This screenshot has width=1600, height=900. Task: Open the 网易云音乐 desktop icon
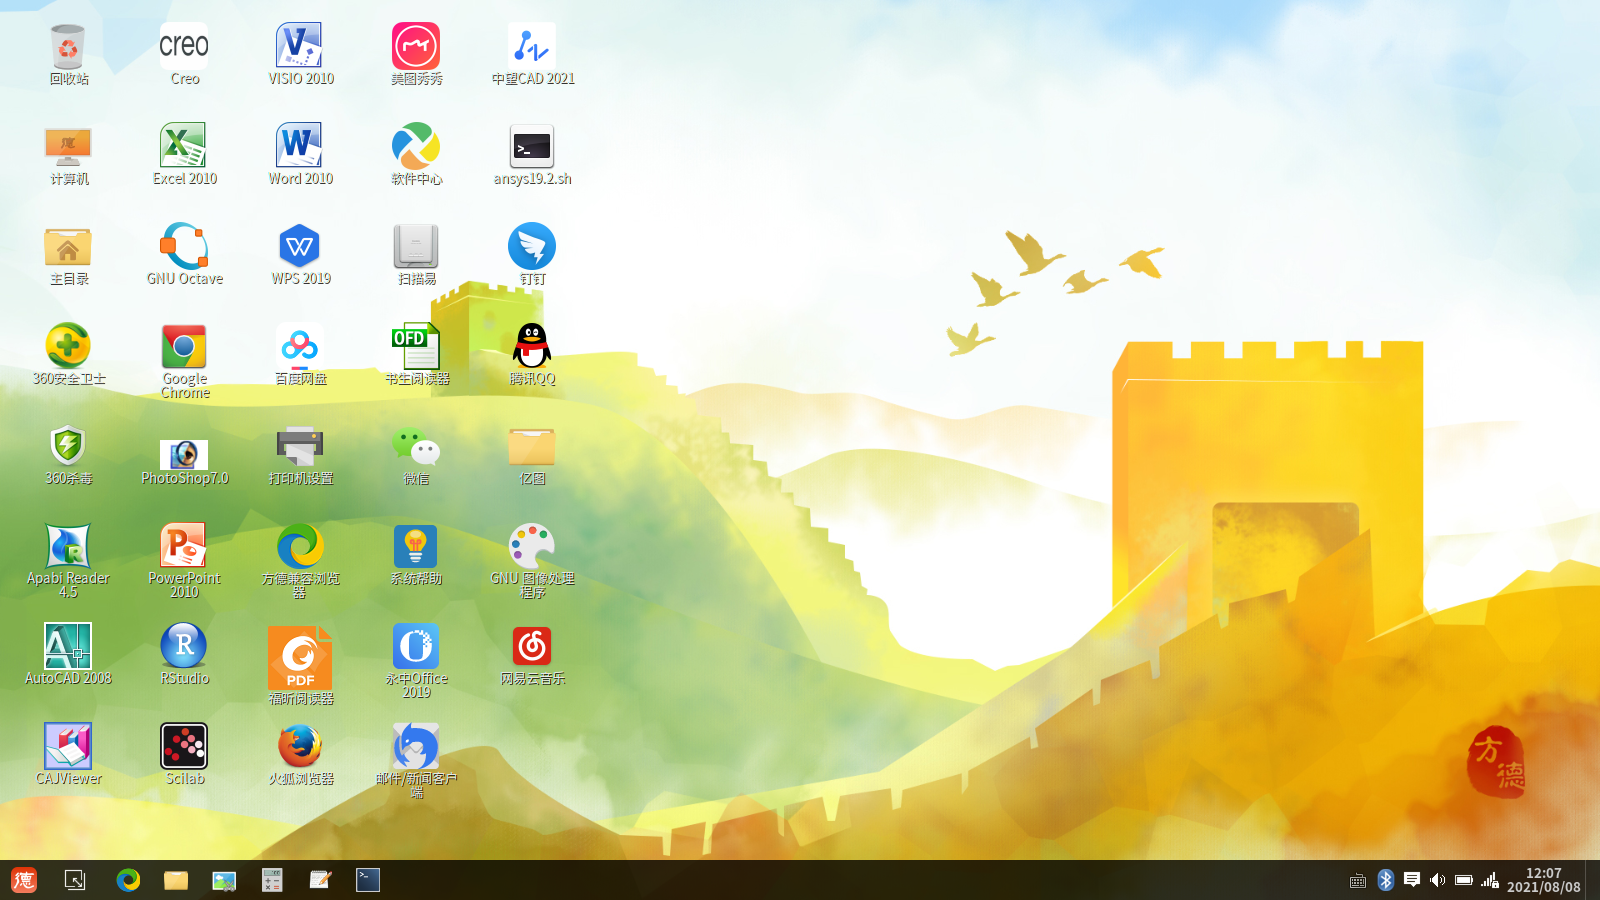coord(532,646)
